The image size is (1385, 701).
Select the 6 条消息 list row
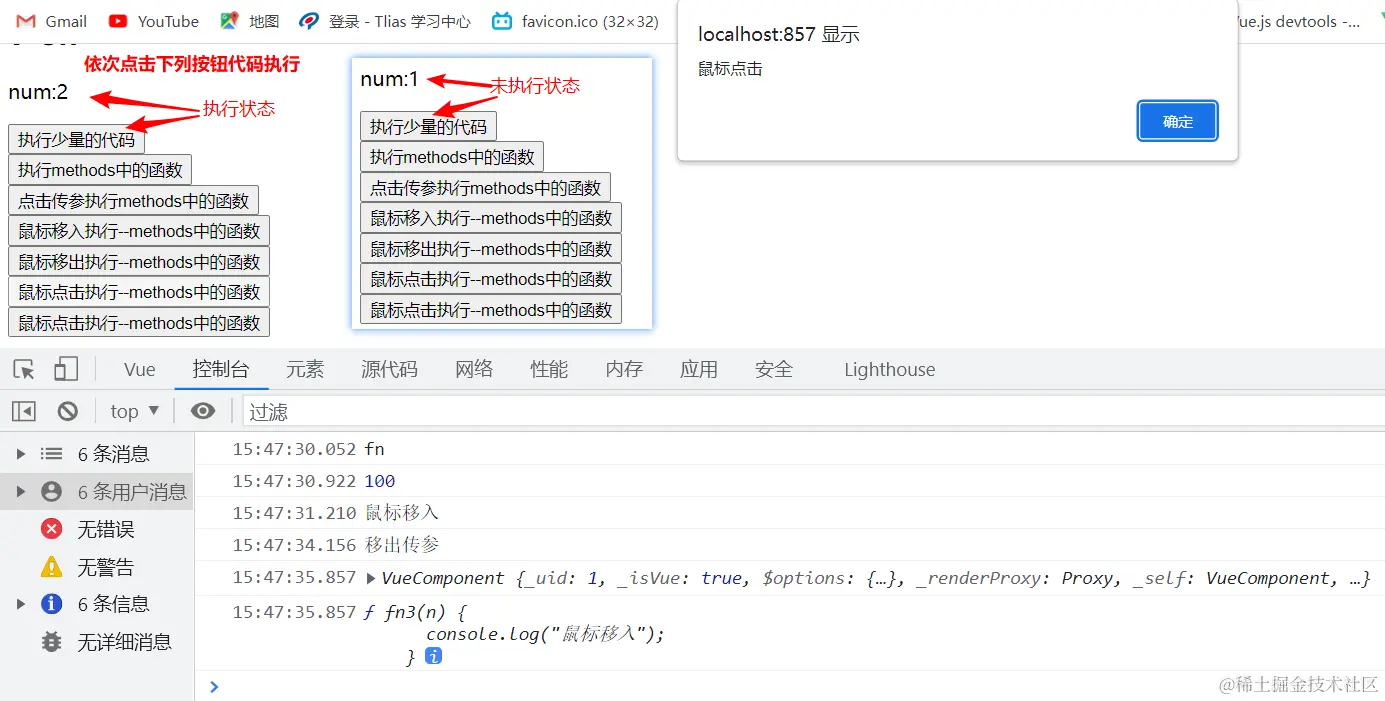97,454
